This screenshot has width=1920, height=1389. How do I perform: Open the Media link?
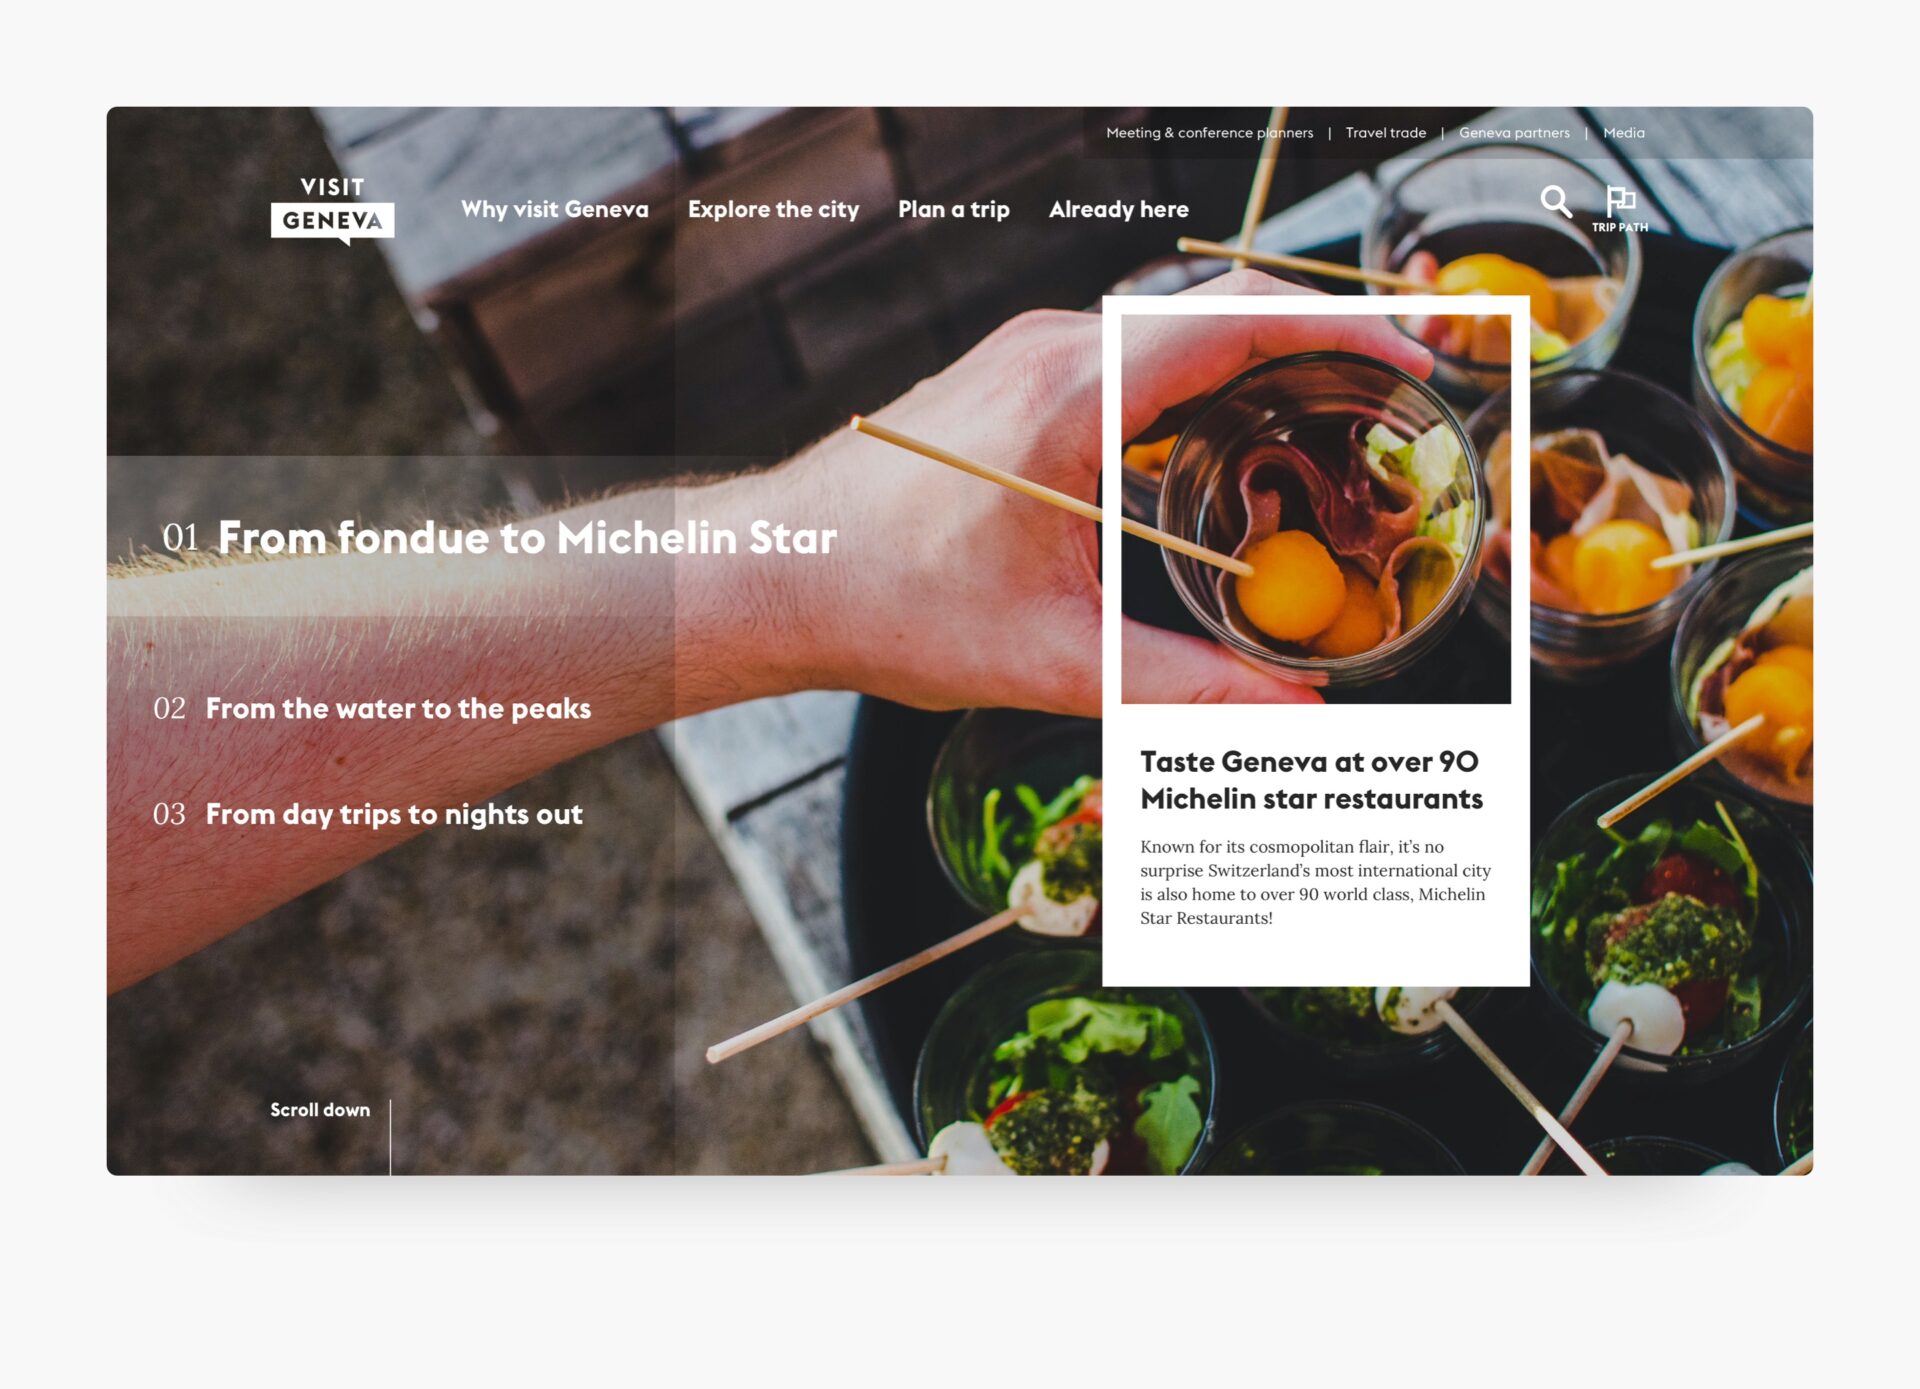1624,133
